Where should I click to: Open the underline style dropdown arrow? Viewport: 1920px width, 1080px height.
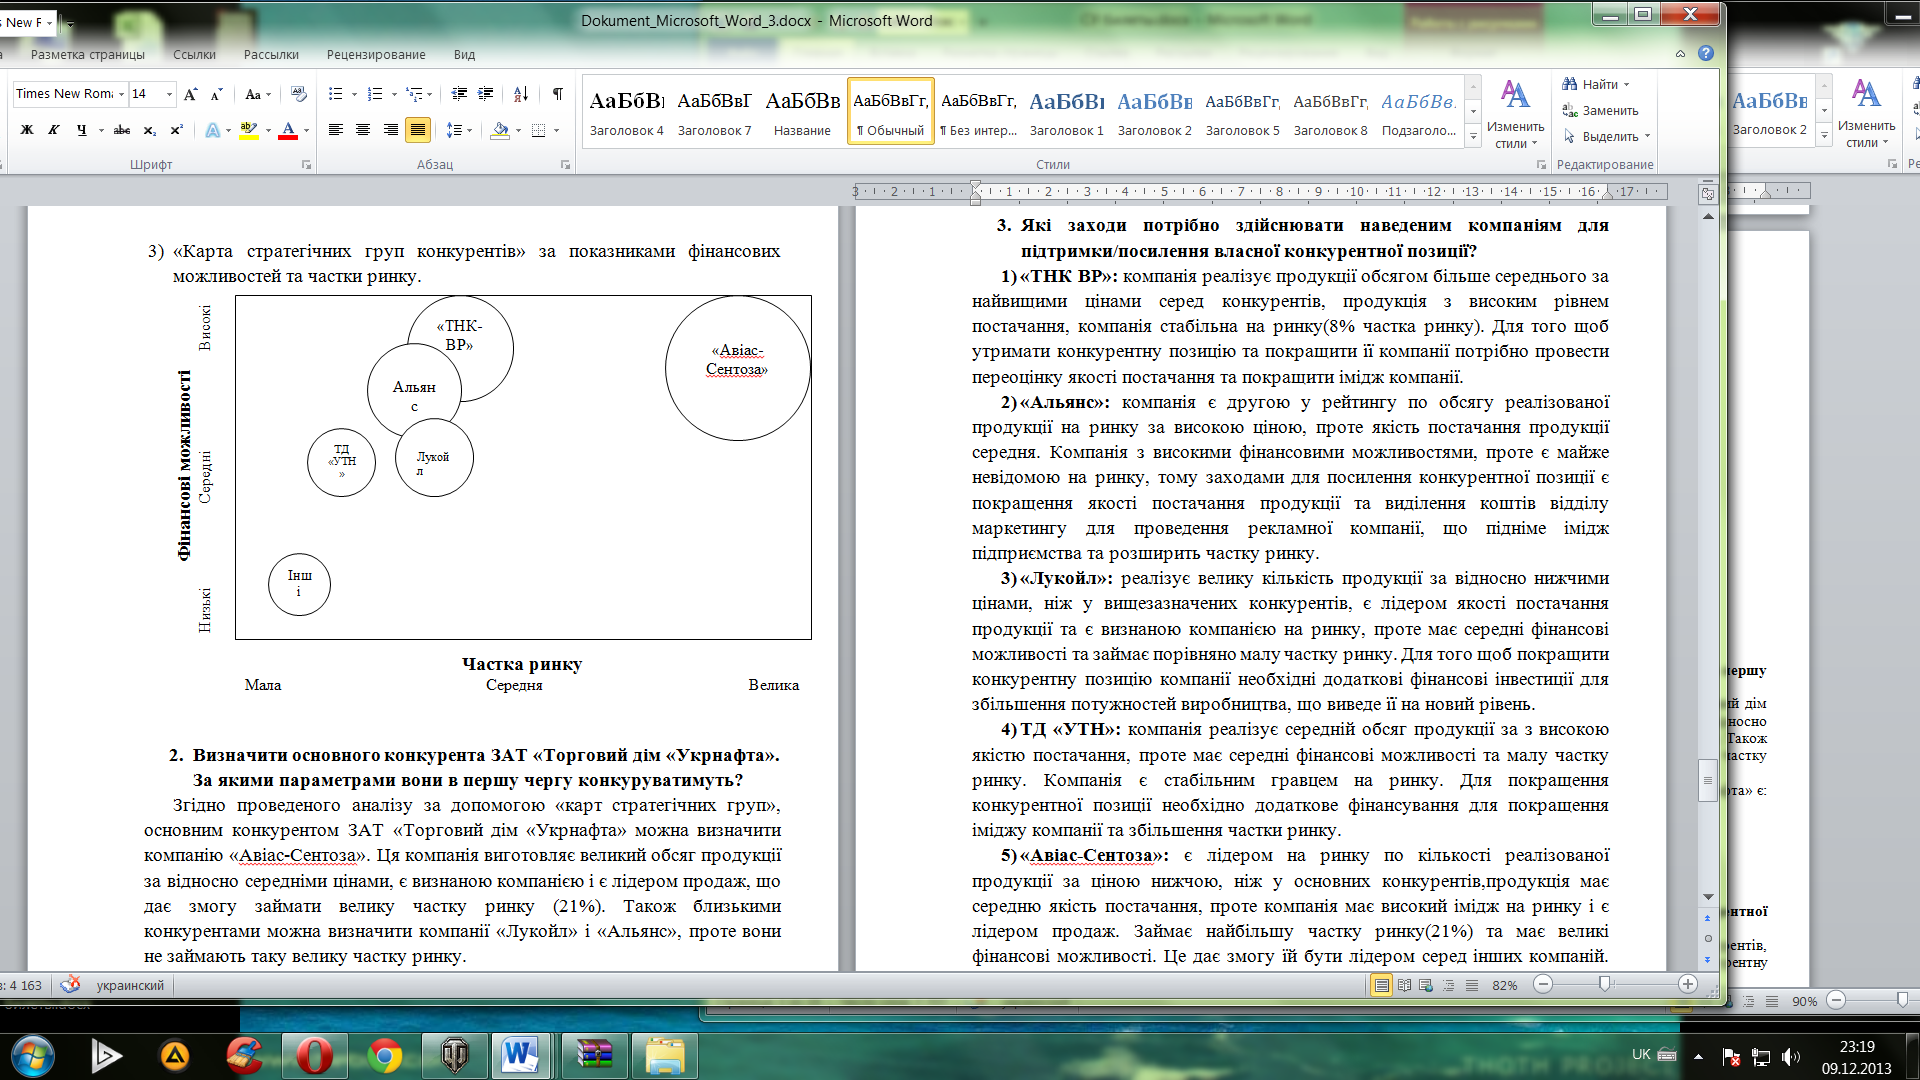101,130
